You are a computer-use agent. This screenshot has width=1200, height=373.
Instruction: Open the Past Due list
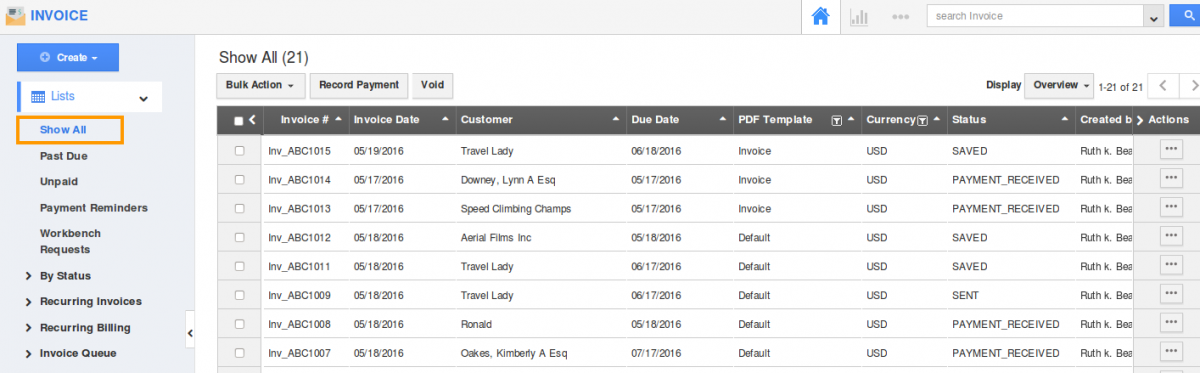(65, 156)
